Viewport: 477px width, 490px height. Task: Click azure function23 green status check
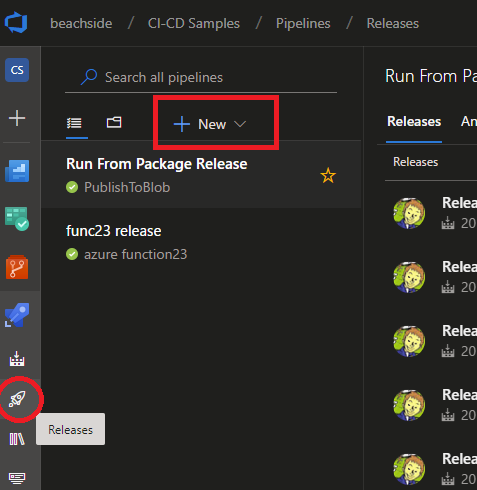(x=72, y=254)
